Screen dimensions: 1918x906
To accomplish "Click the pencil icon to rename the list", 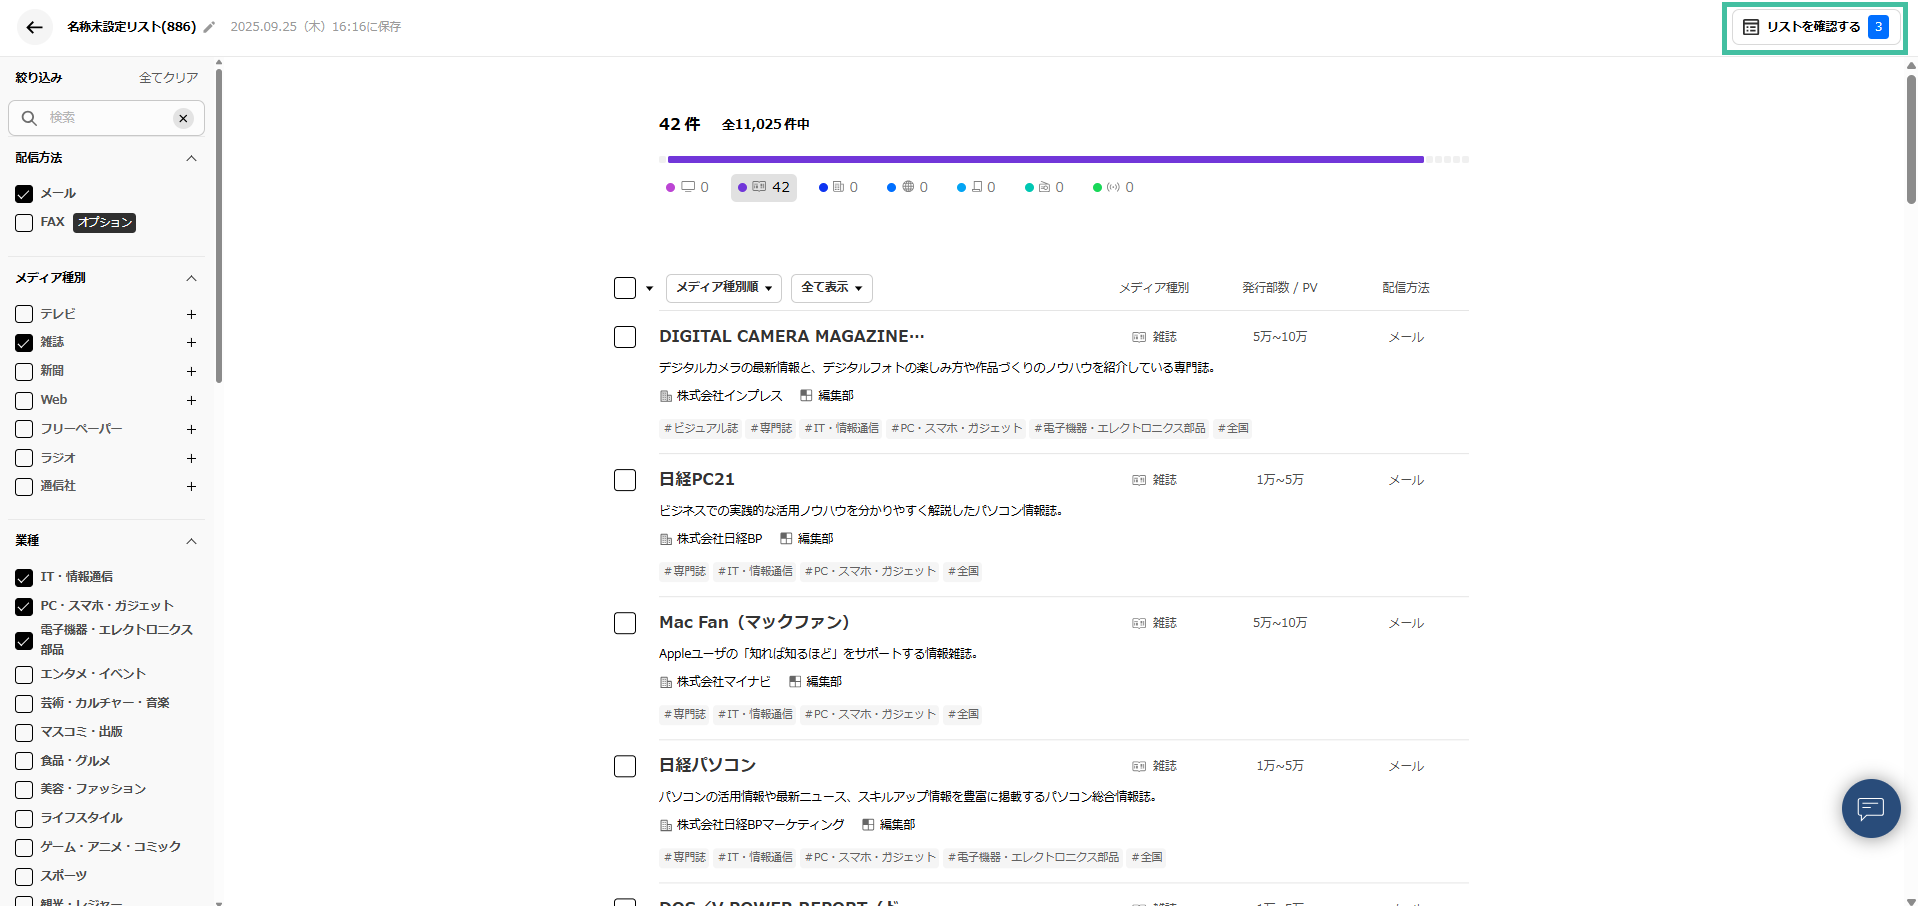I will click(x=207, y=28).
